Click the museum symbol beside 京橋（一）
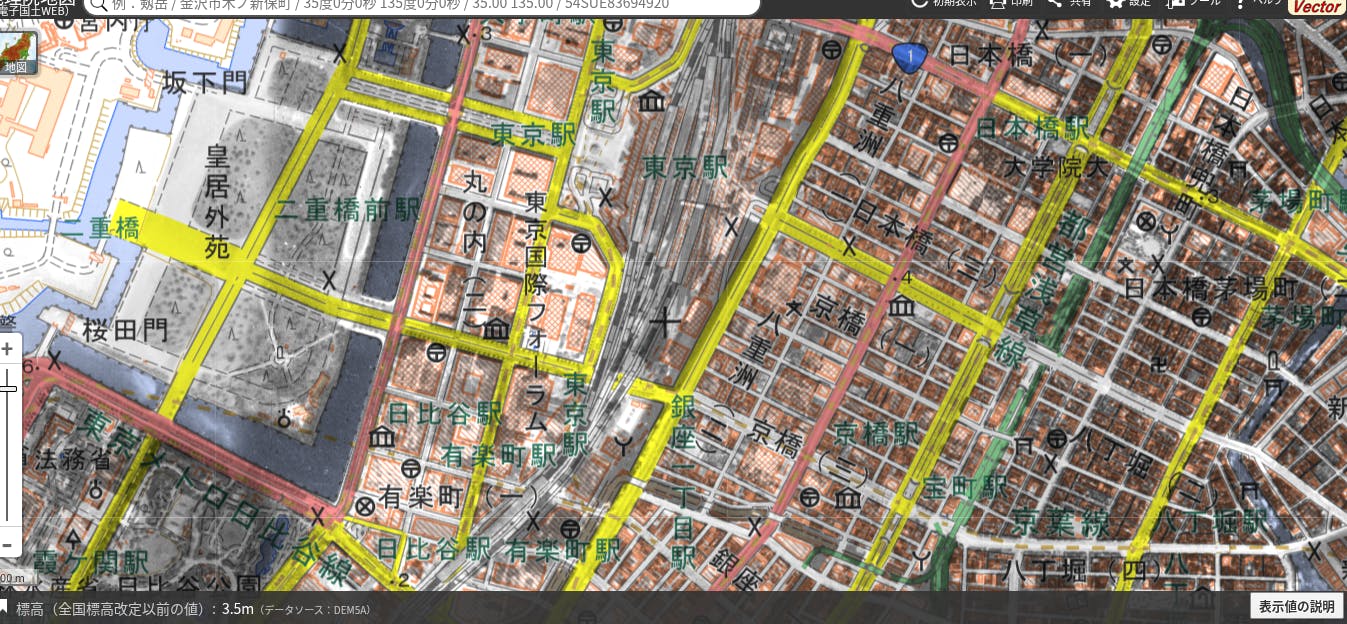The width and height of the screenshot is (1347, 624). pos(902,306)
